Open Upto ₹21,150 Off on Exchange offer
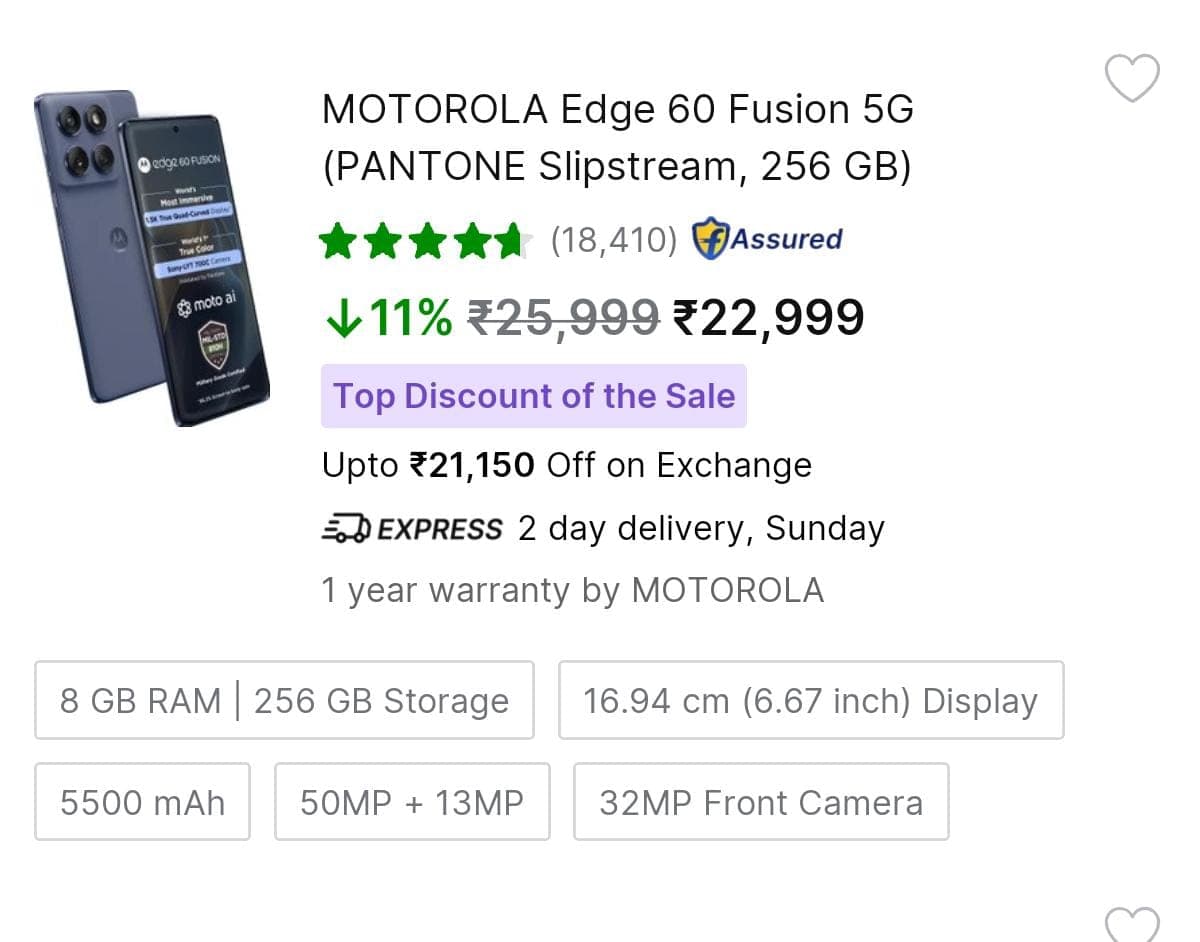This screenshot has height=942, width=1200. click(x=566, y=465)
